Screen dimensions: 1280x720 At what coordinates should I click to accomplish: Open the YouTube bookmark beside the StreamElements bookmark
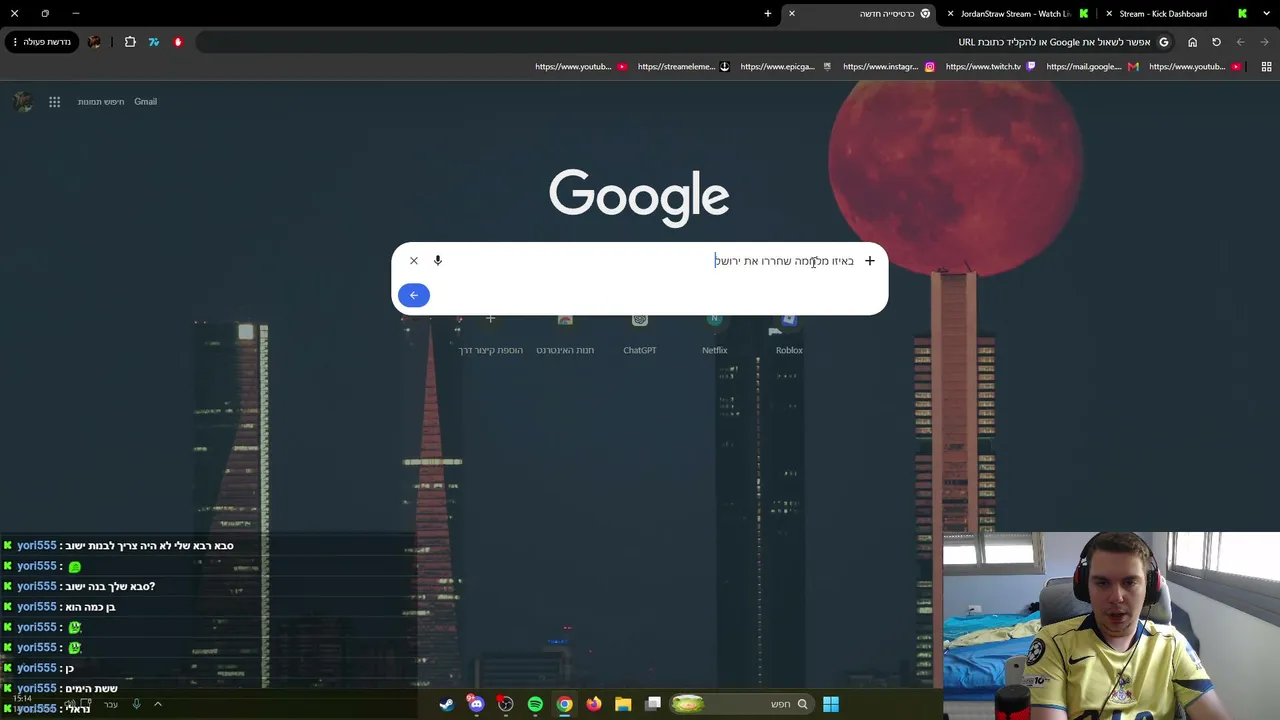tap(581, 67)
